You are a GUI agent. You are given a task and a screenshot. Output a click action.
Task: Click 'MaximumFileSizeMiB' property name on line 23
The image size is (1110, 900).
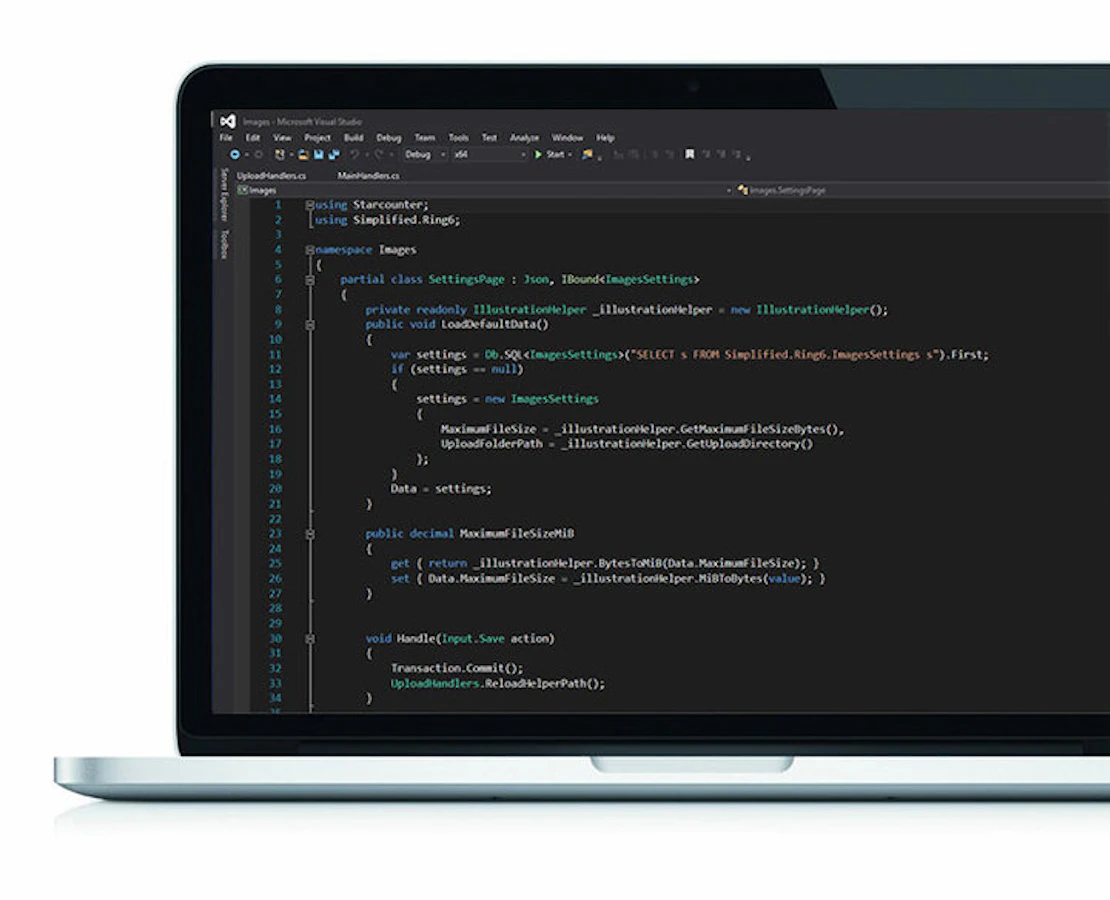(x=517, y=533)
